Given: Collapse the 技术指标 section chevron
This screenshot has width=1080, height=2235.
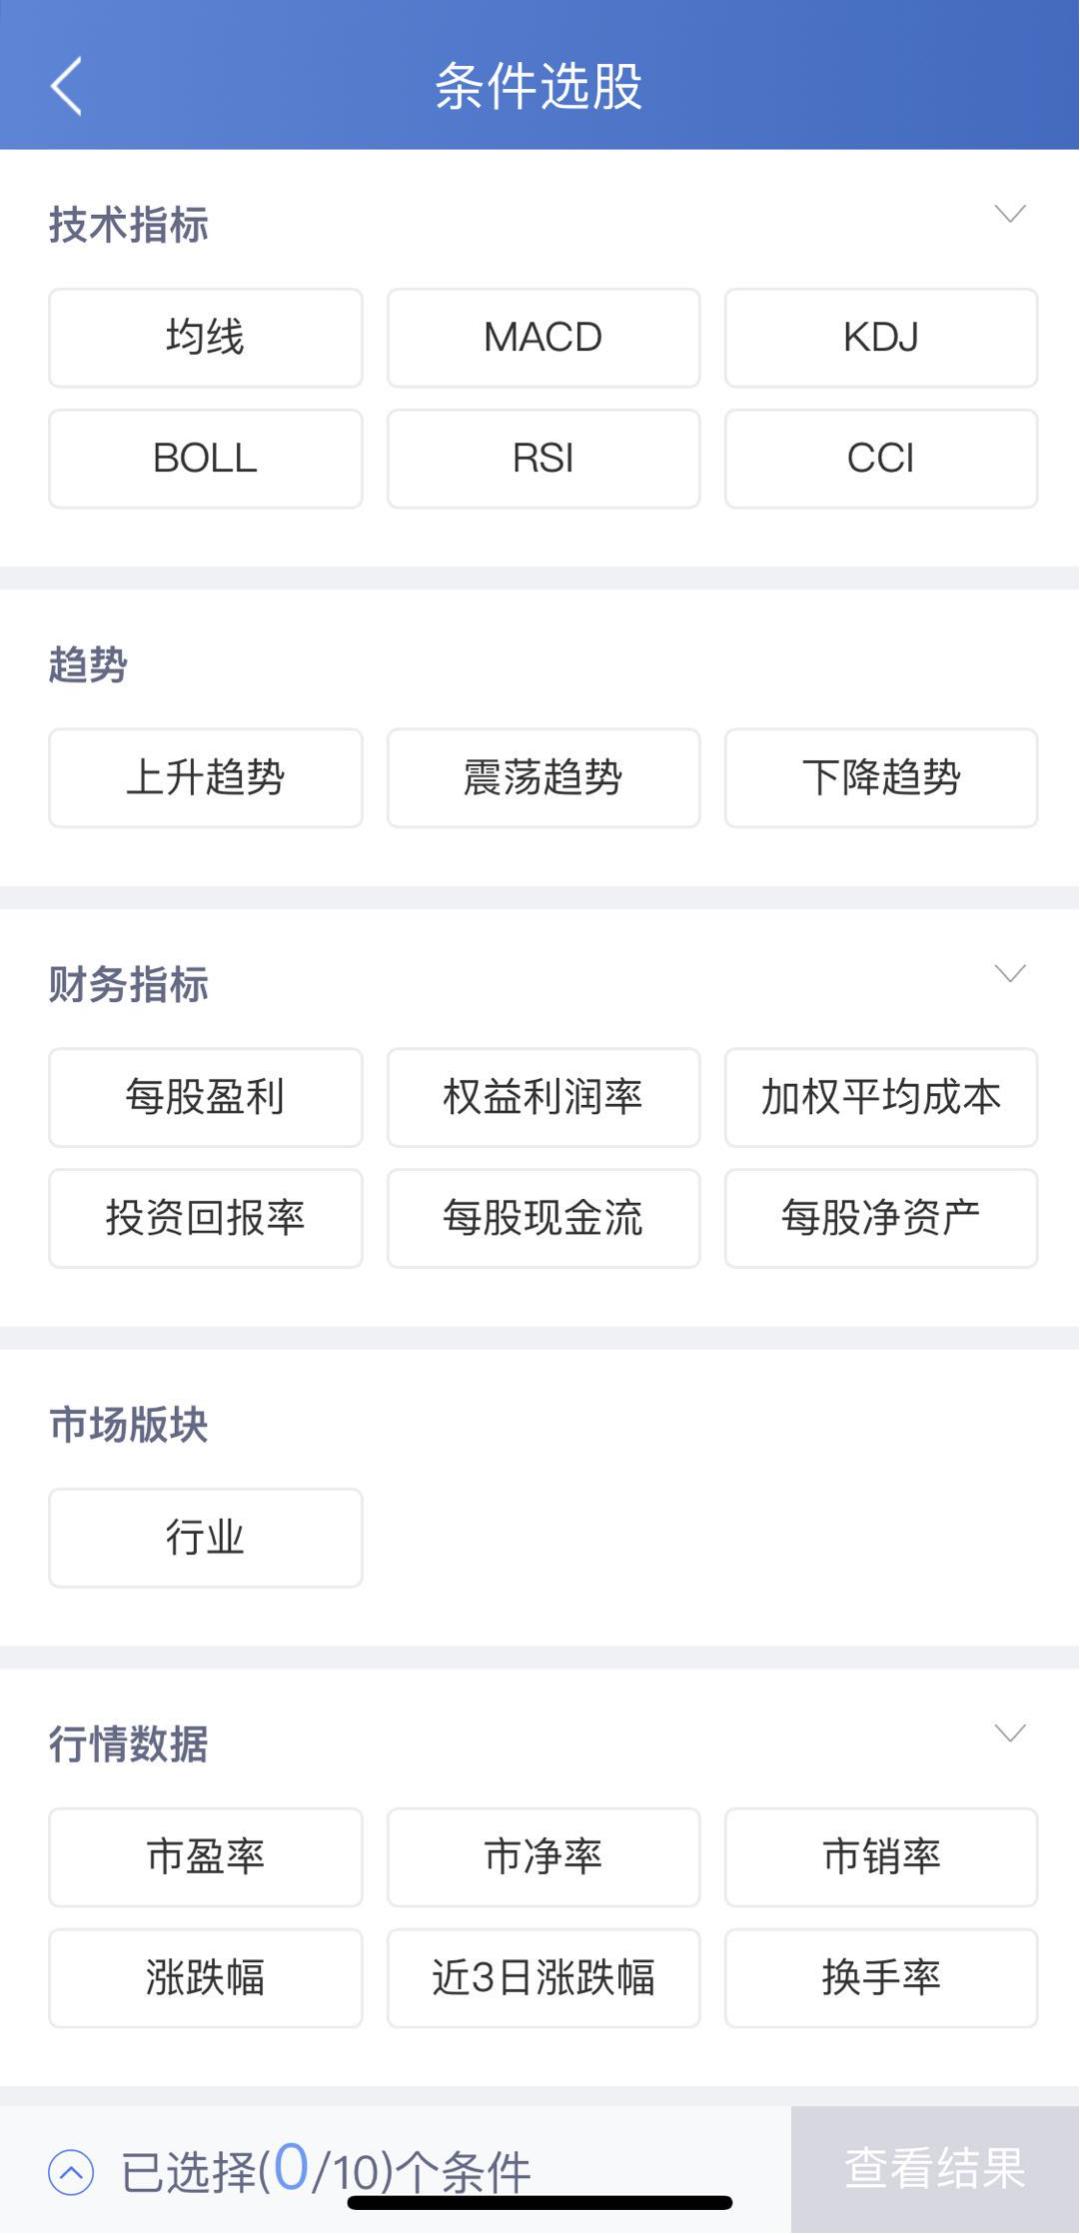Looking at the screenshot, I should tap(1010, 213).
